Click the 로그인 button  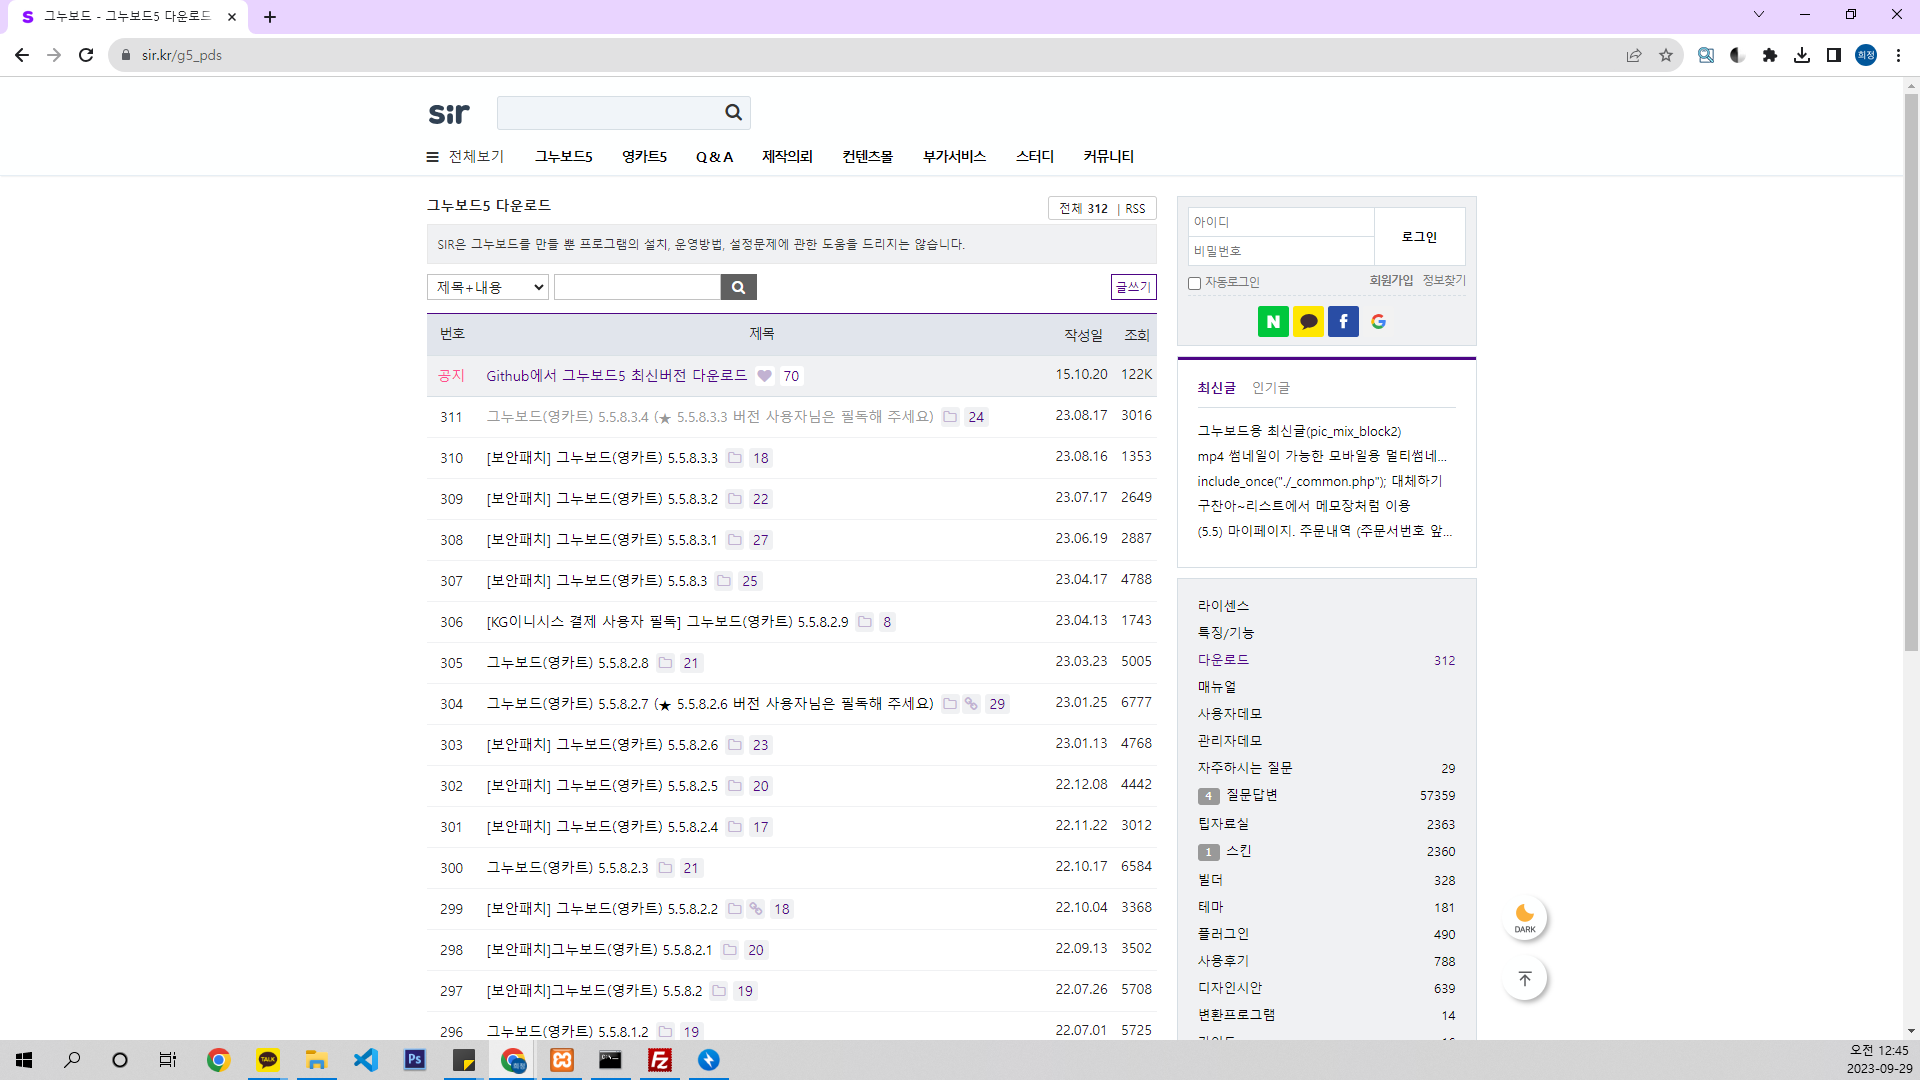[1420, 237]
